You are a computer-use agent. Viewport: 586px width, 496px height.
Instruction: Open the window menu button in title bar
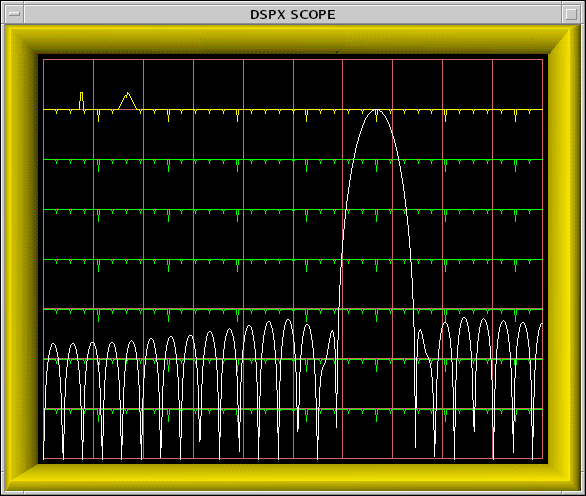point(14,14)
